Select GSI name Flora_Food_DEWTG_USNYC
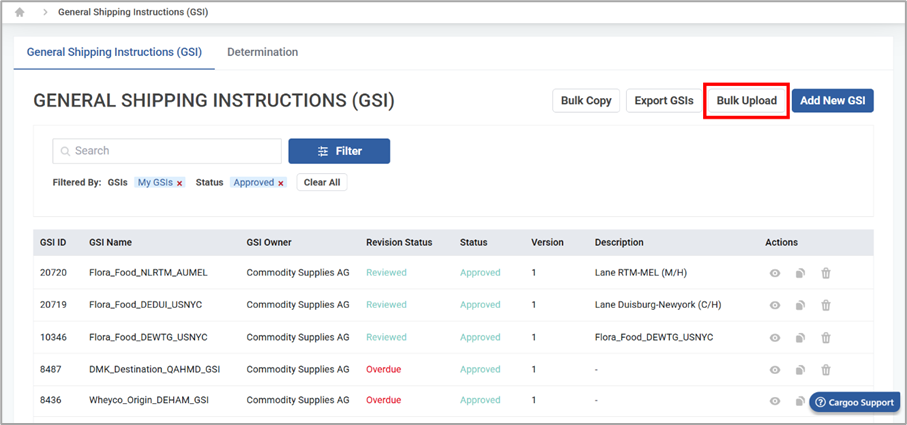This screenshot has height=425, width=907. click(x=148, y=337)
